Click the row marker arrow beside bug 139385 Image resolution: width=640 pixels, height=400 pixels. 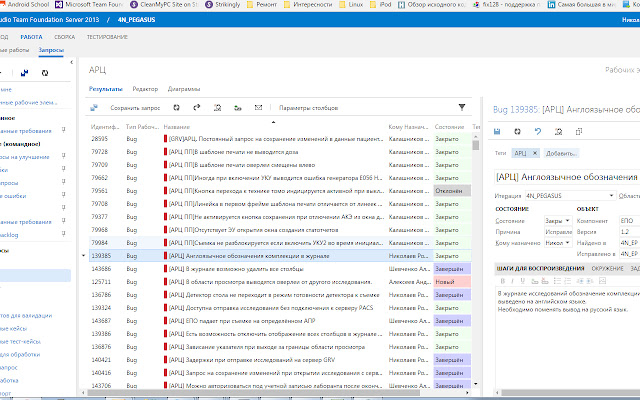tap(84, 256)
